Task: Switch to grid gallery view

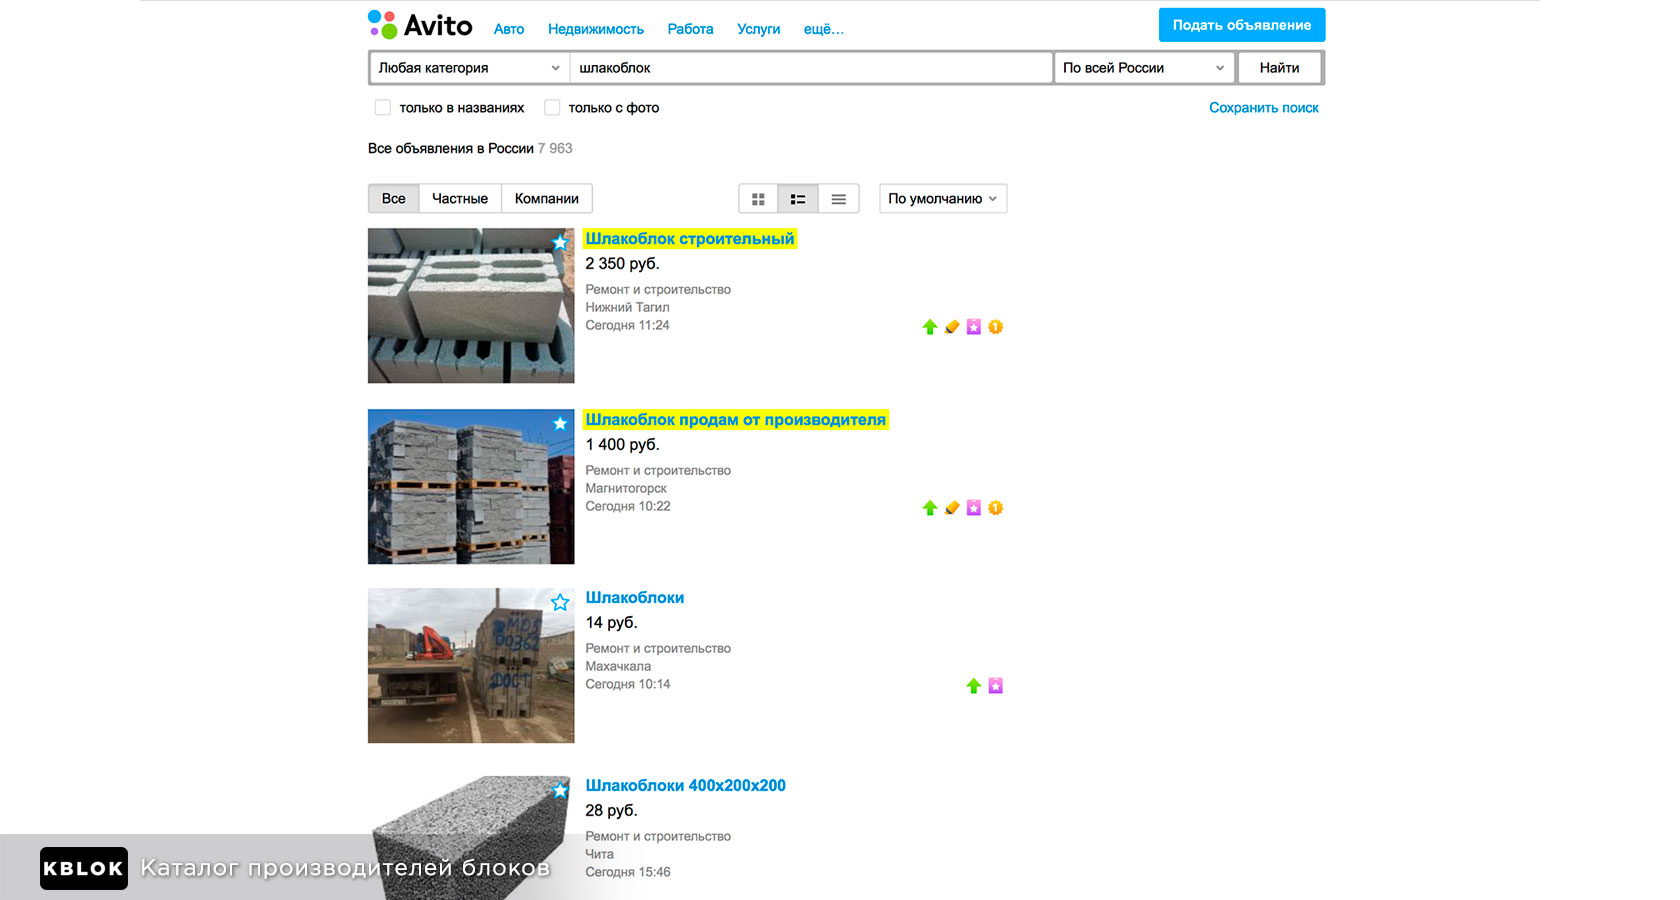Action: [x=758, y=199]
